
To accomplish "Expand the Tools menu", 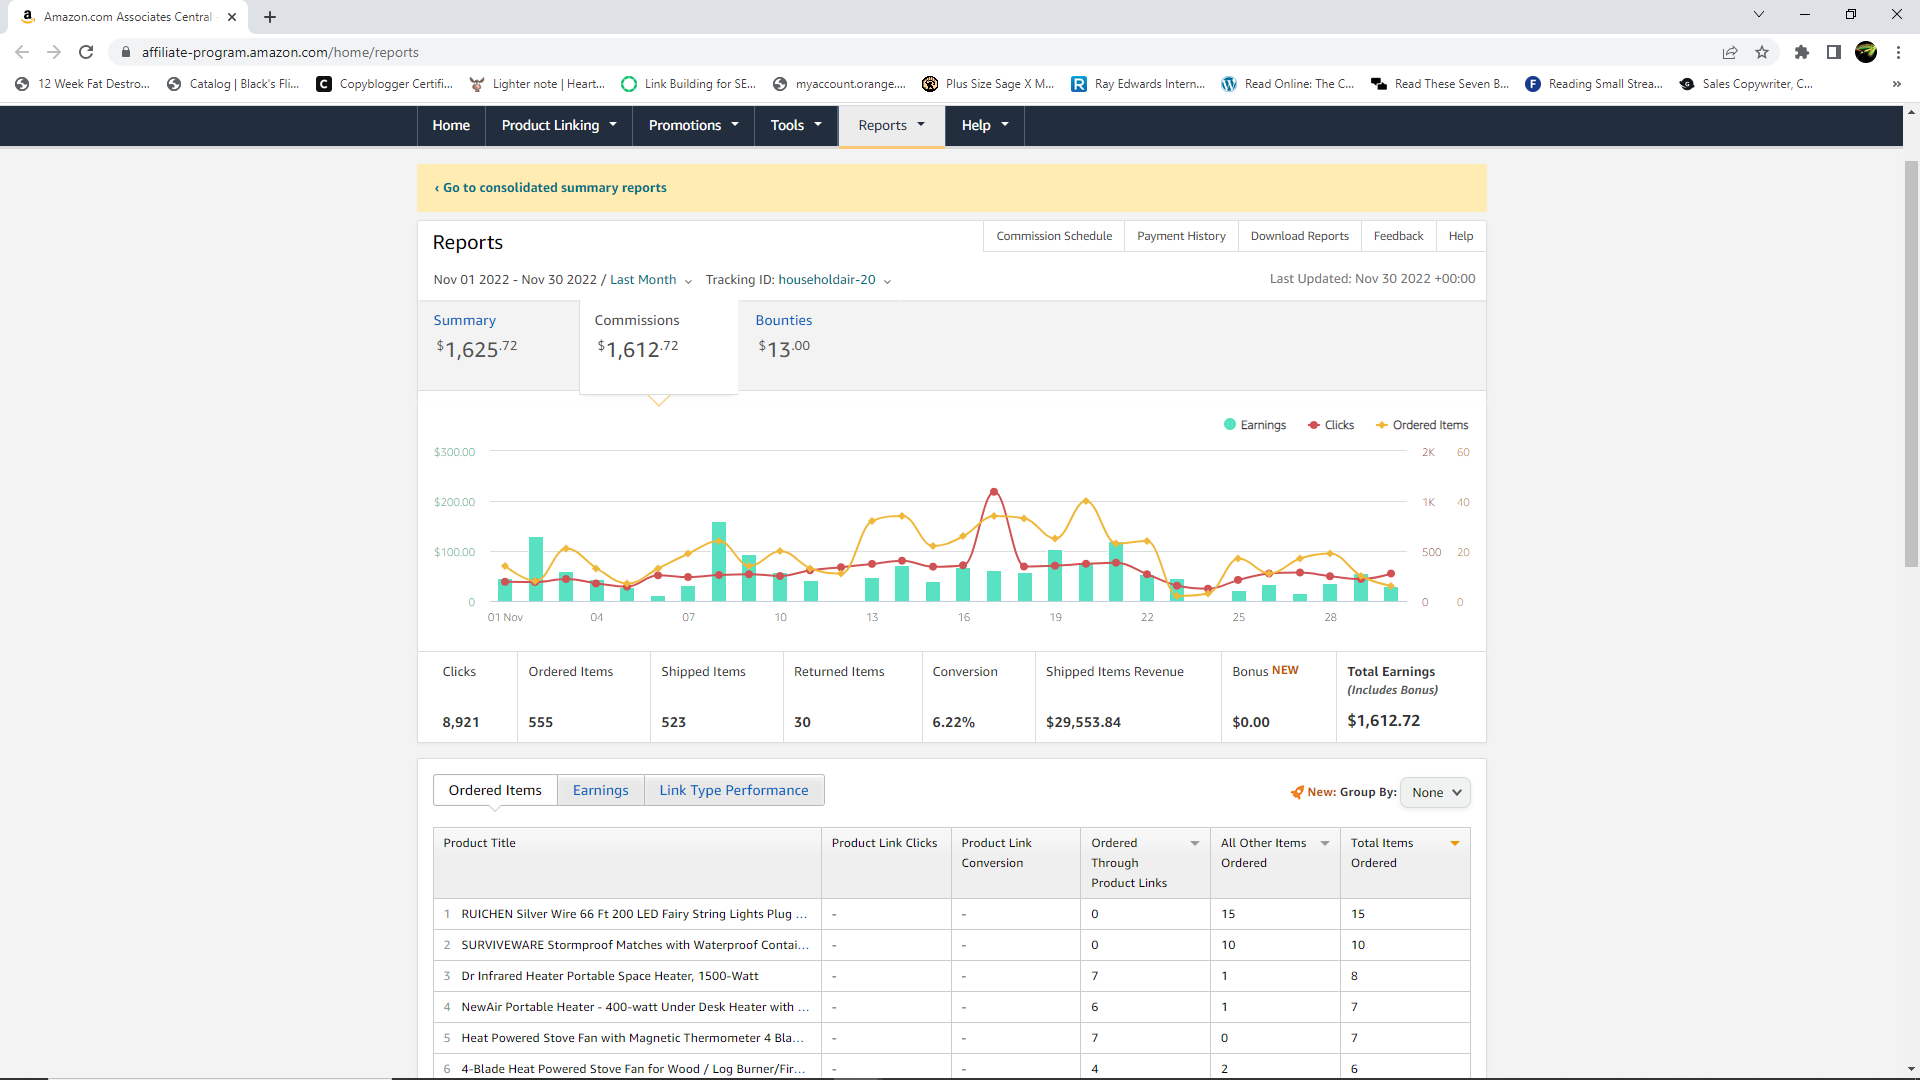I will pyautogui.click(x=796, y=125).
